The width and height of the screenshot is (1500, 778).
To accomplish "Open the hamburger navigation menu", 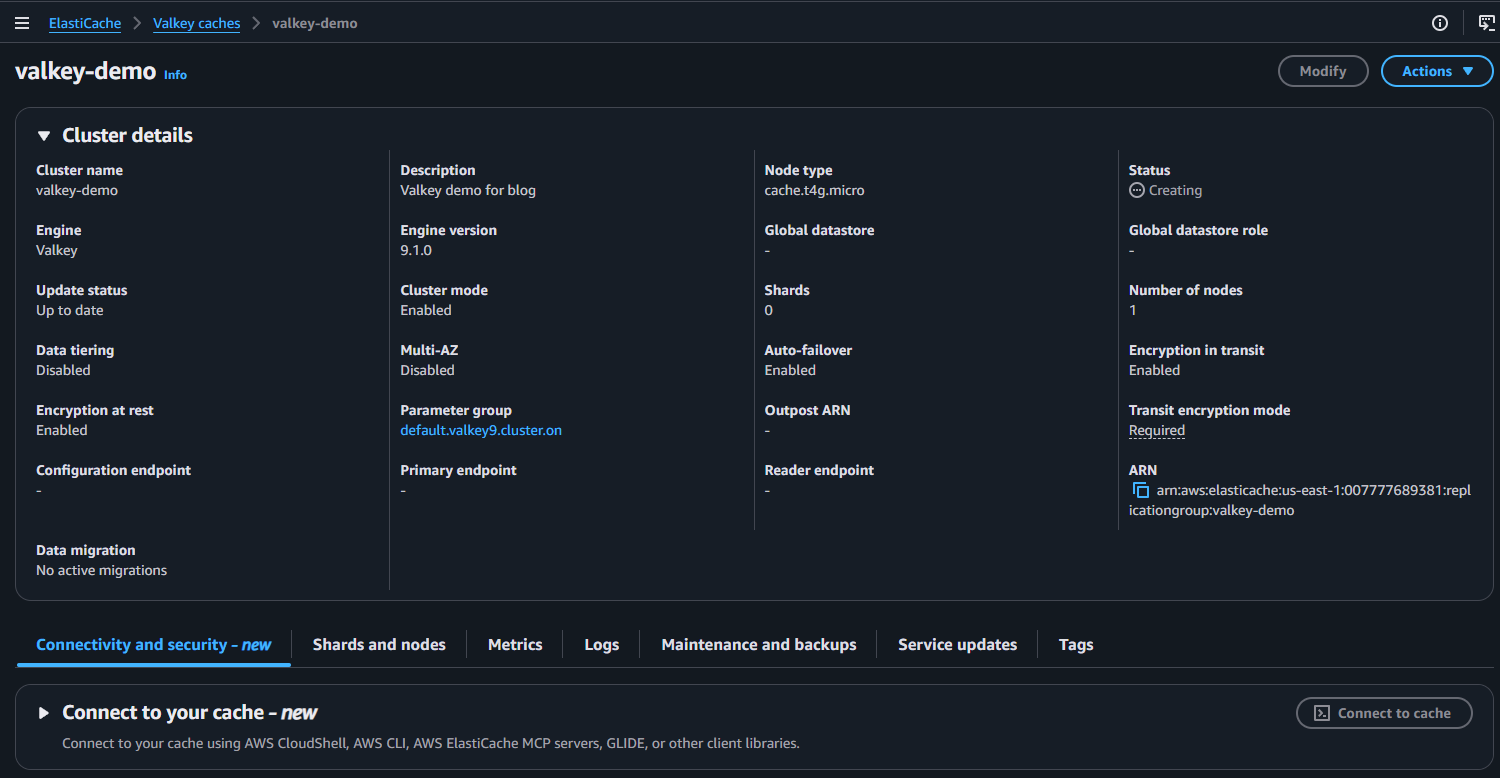I will pos(22,23).
